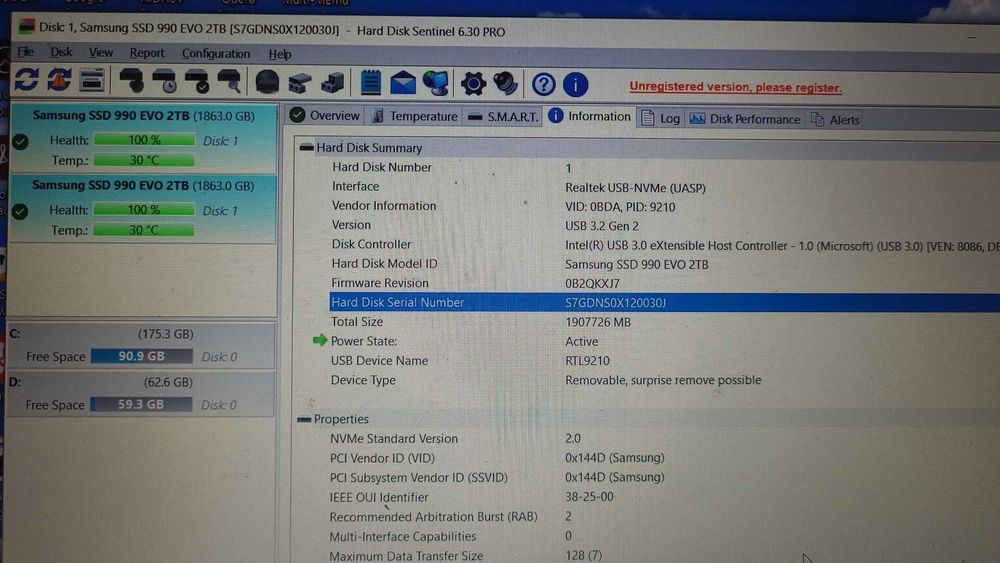
Task: Click the Maximum Data Transfer Size label
Action: [x=406, y=556]
